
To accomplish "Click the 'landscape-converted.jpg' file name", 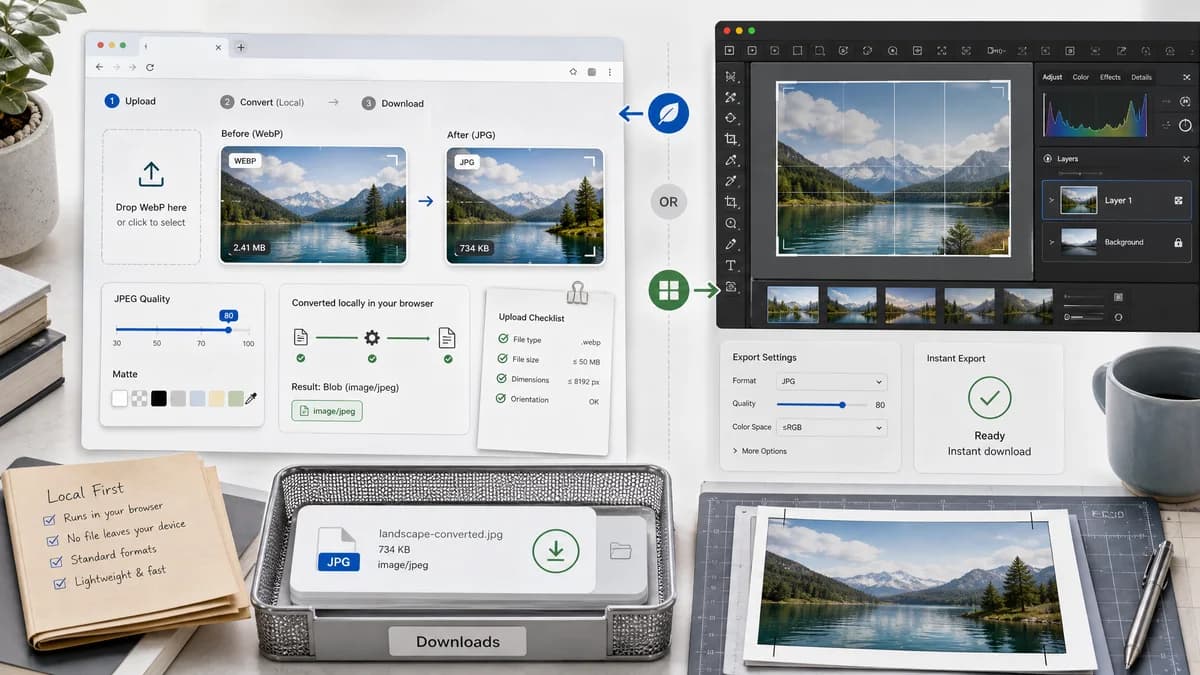I will click(x=441, y=534).
